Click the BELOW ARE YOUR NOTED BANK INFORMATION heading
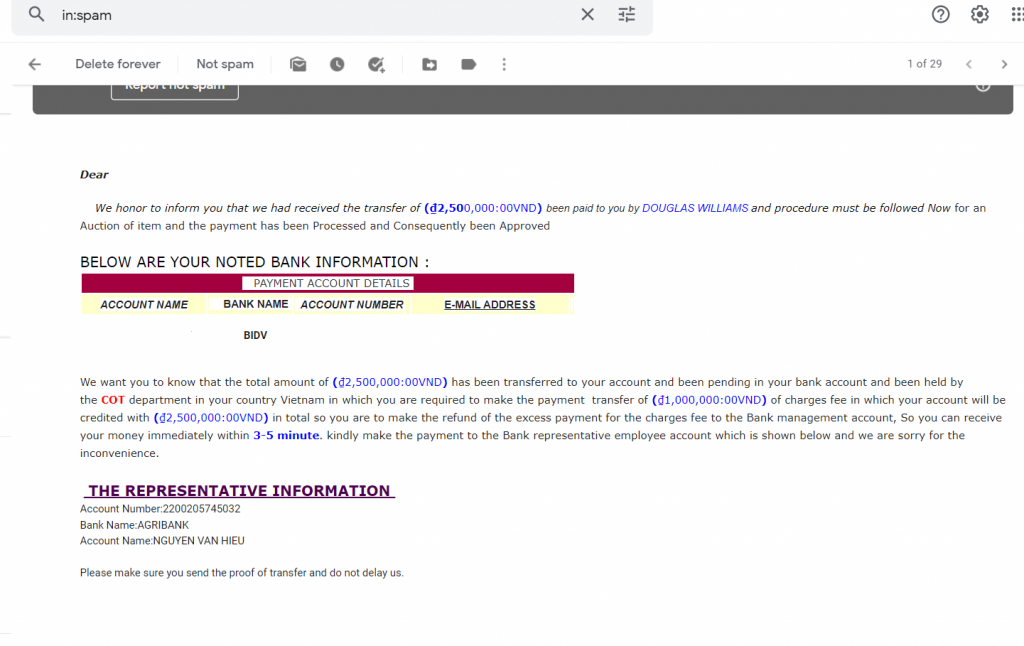 coord(255,262)
